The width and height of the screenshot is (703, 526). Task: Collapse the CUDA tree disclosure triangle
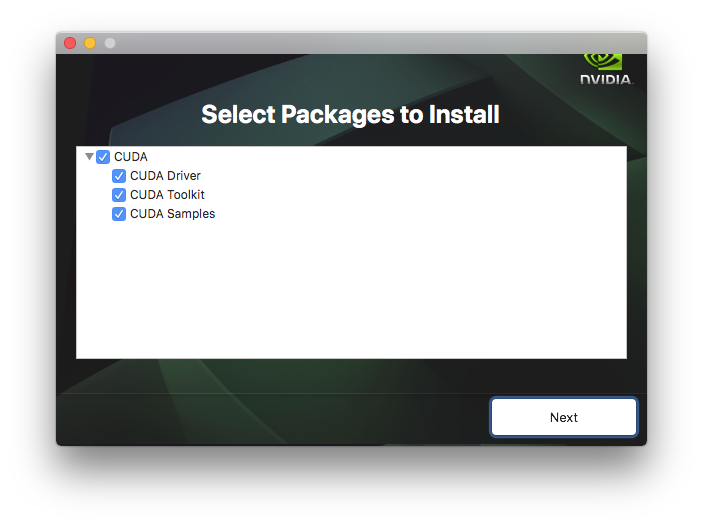coord(89,156)
